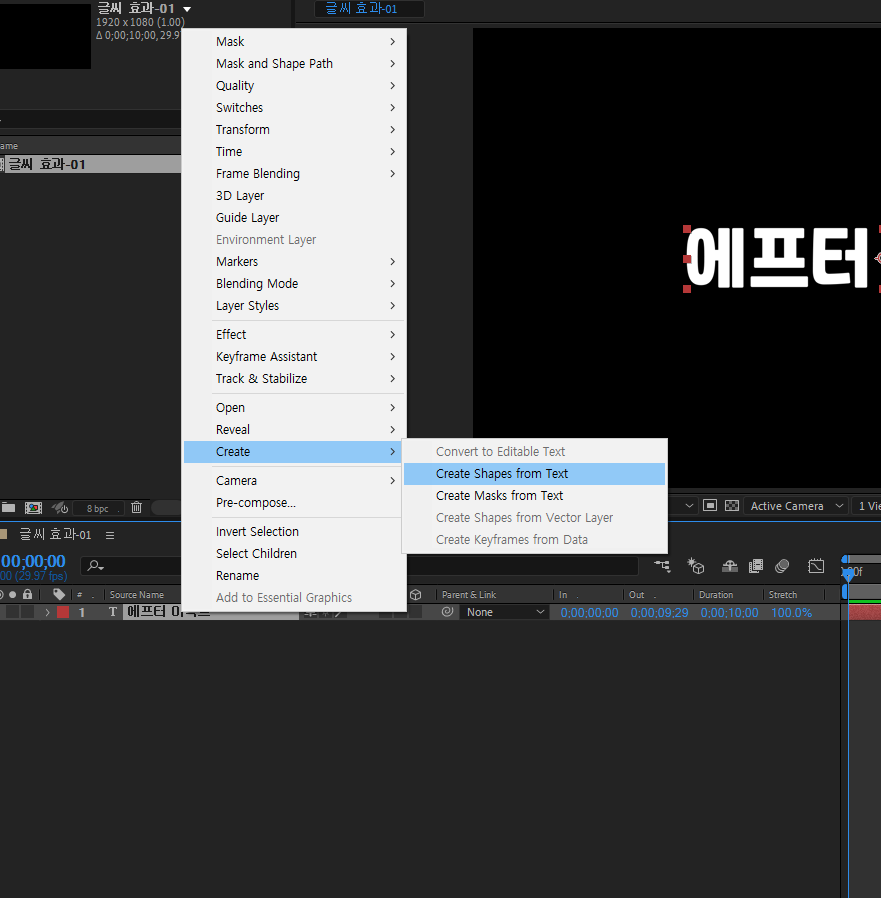The height and width of the screenshot is (898, 881).
Task: Create a new composition icon
Action: coord(33,507)
